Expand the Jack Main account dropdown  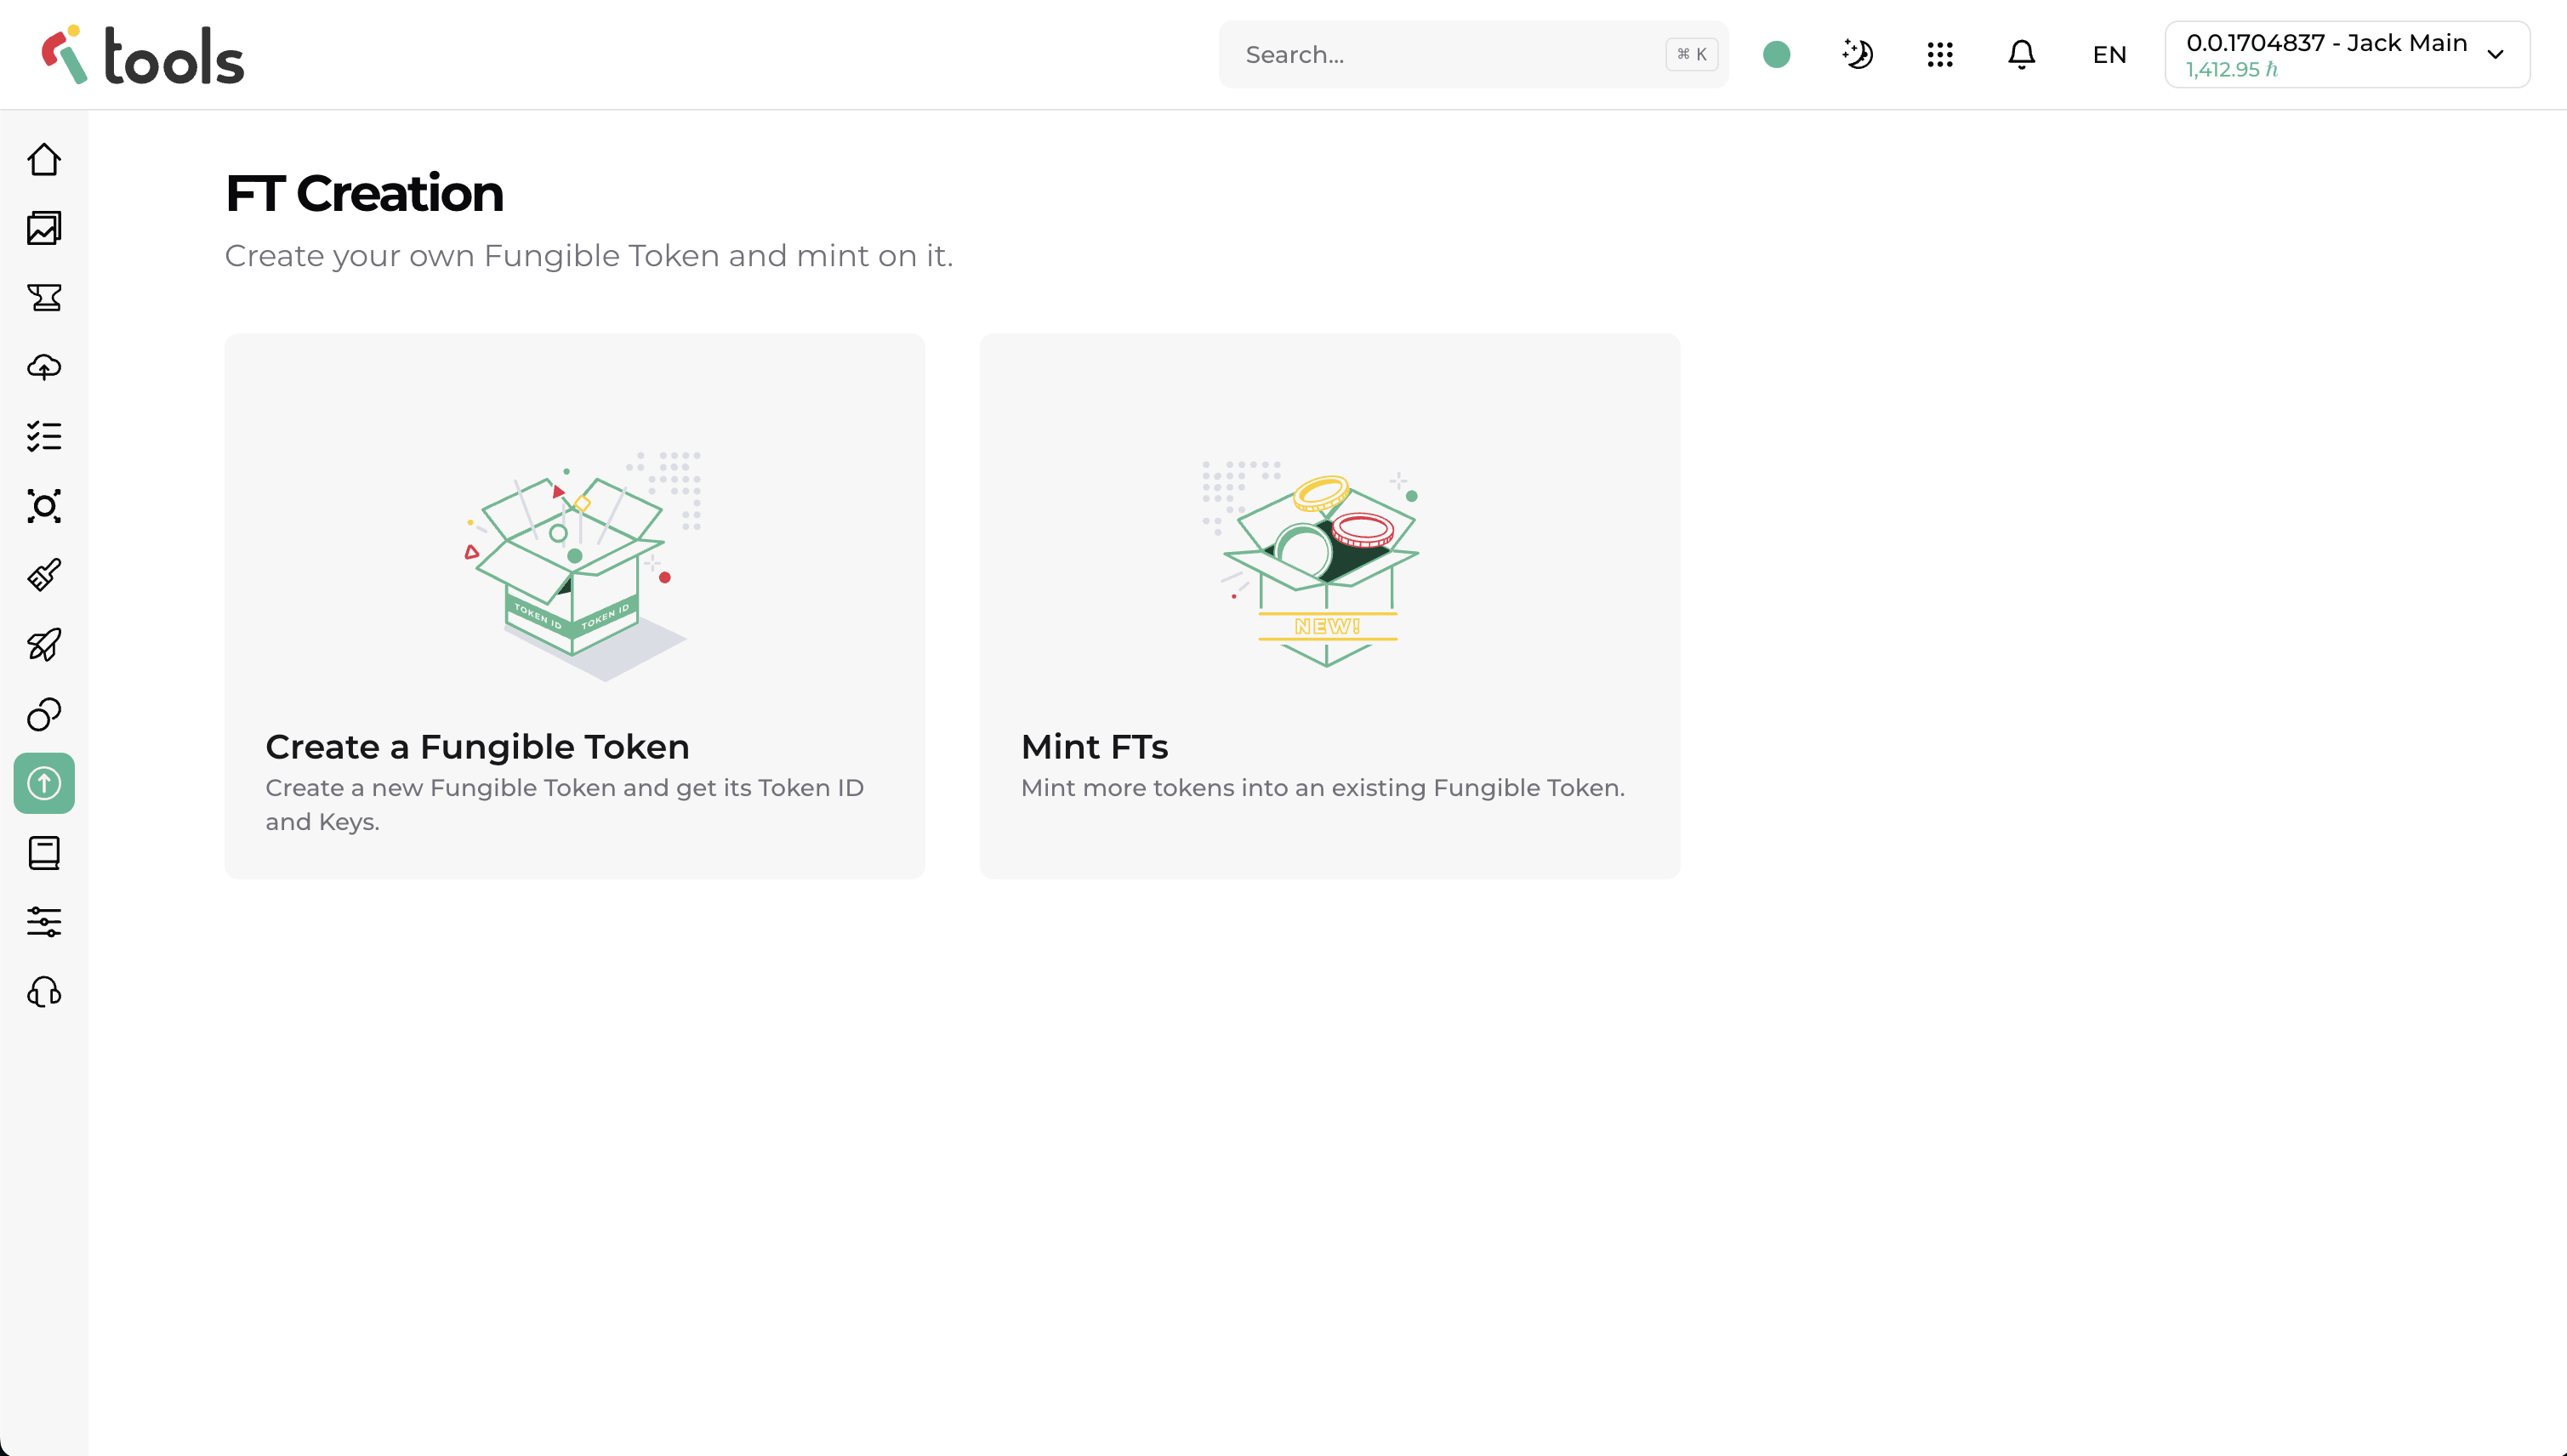tap(2346, 54)
